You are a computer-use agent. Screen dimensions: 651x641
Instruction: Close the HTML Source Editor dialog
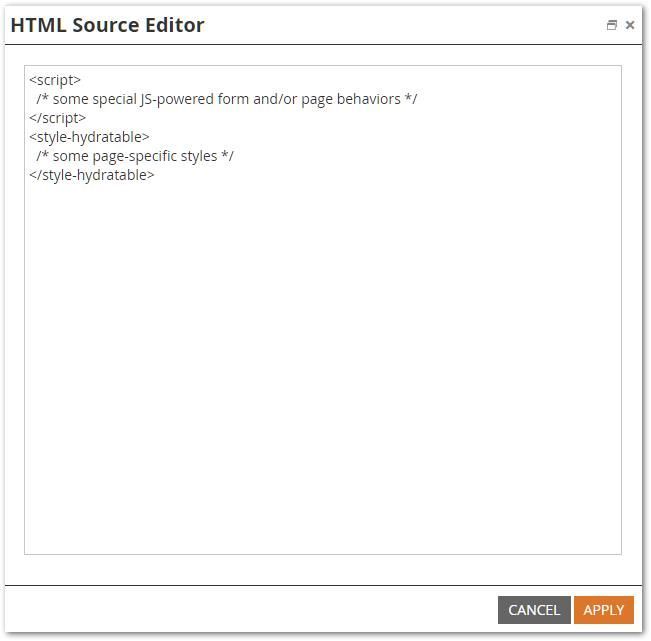click(630, 25)
